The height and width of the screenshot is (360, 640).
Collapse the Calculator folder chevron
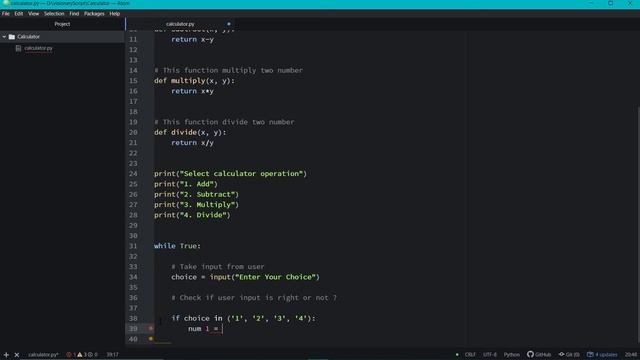tap(4, 37)
